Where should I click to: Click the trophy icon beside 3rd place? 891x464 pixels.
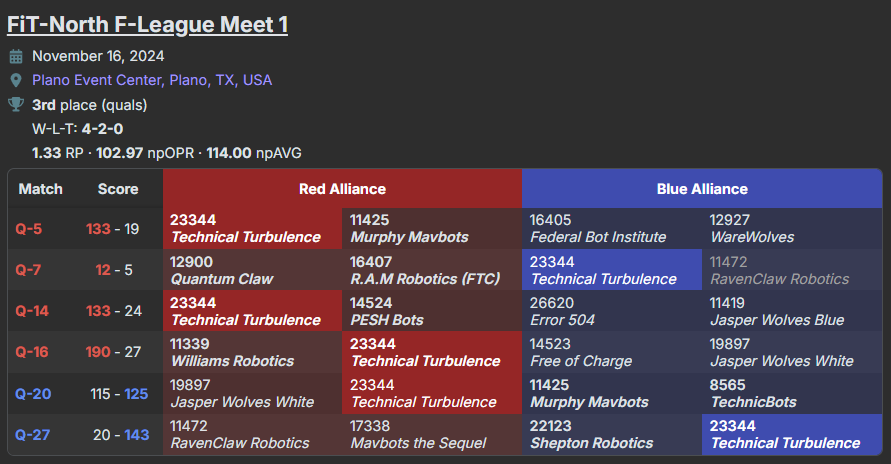(15, 105)
